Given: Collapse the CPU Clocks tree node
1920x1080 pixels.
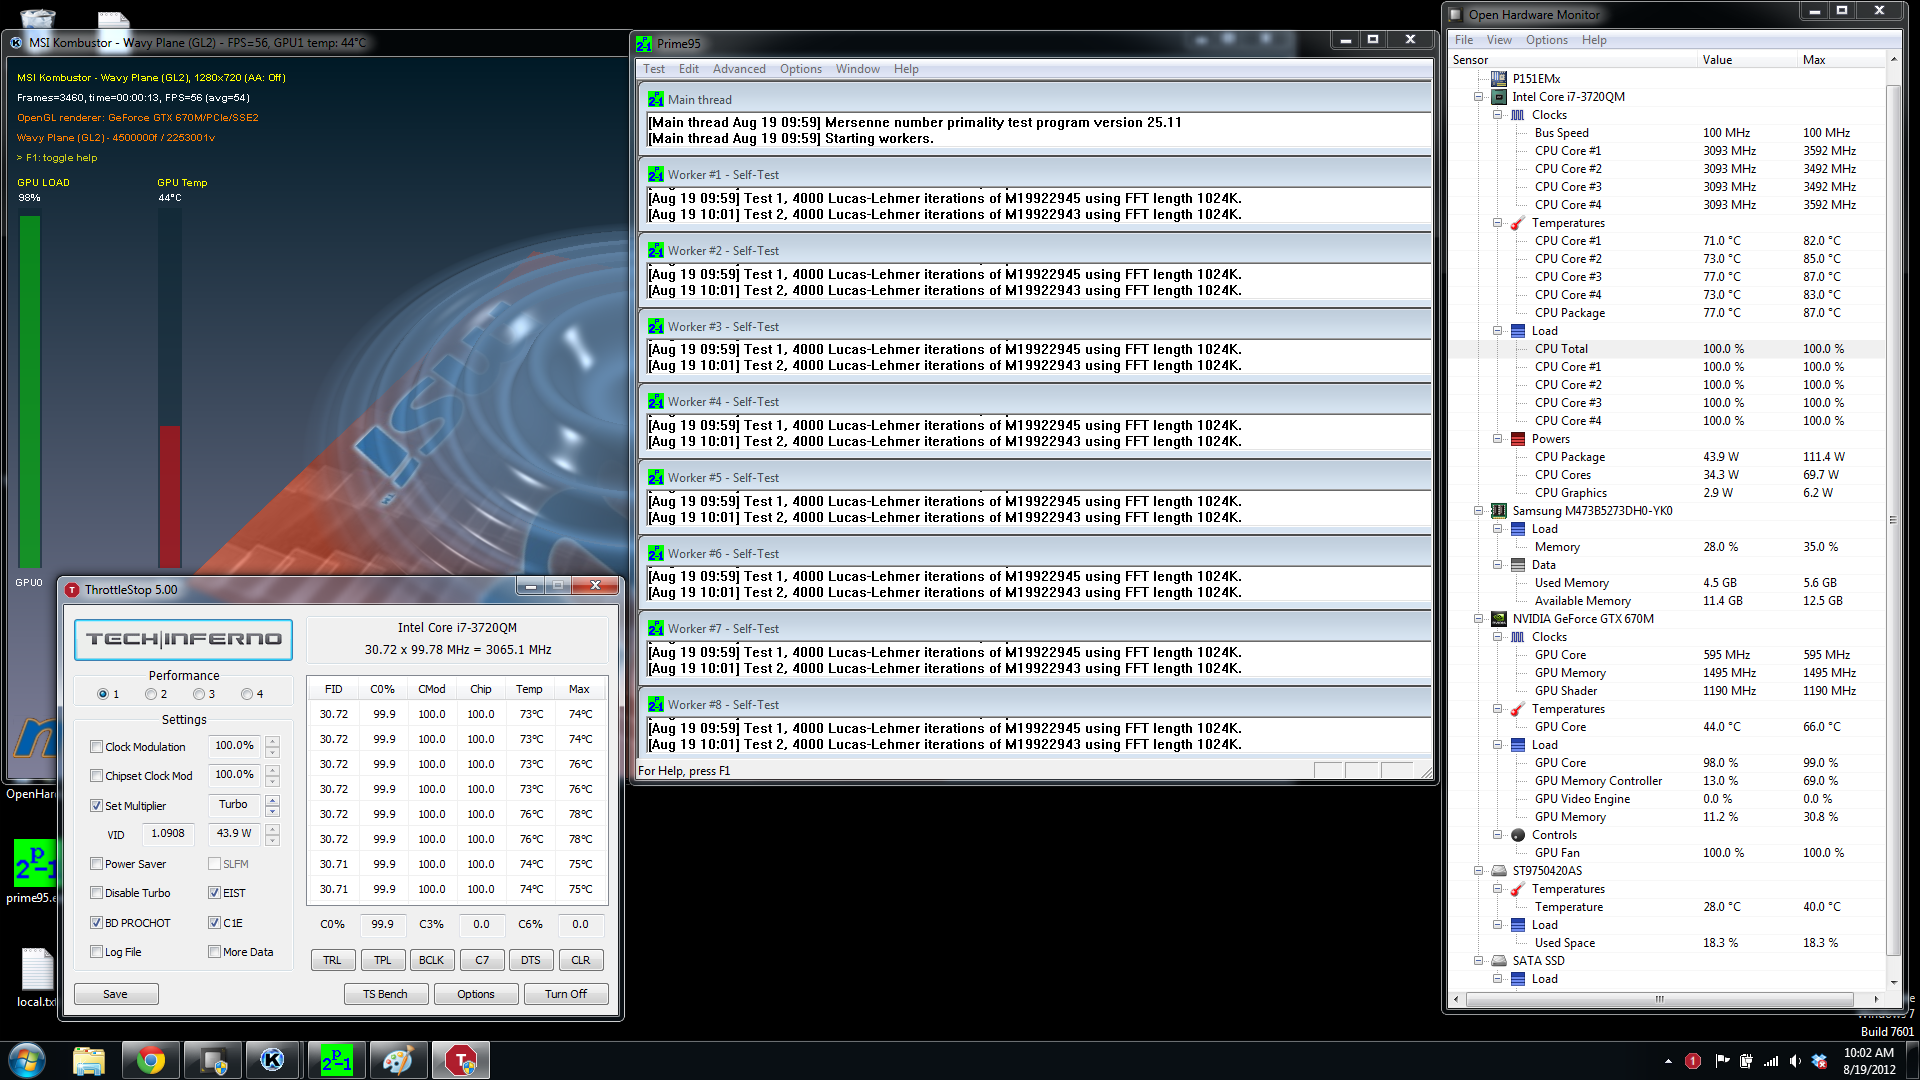Looking at the screenshot, I should [1498, 115].
